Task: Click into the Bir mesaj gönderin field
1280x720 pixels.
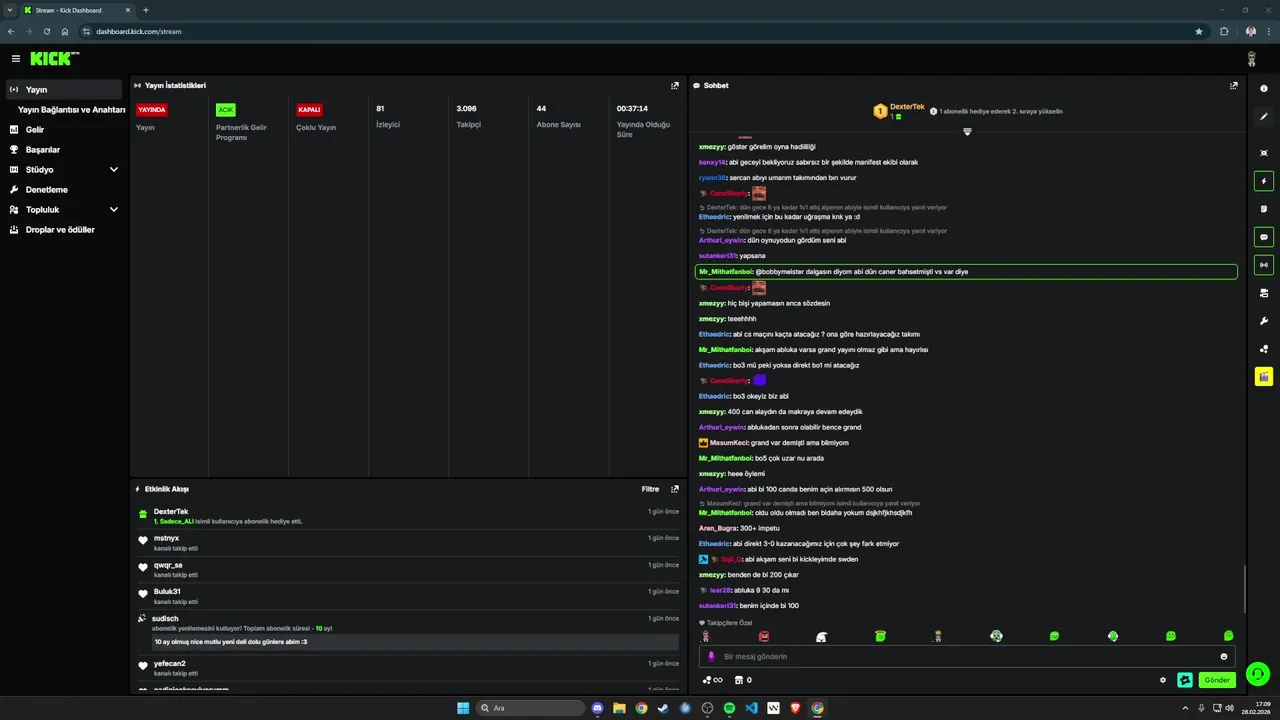Action: click(967, 656)
